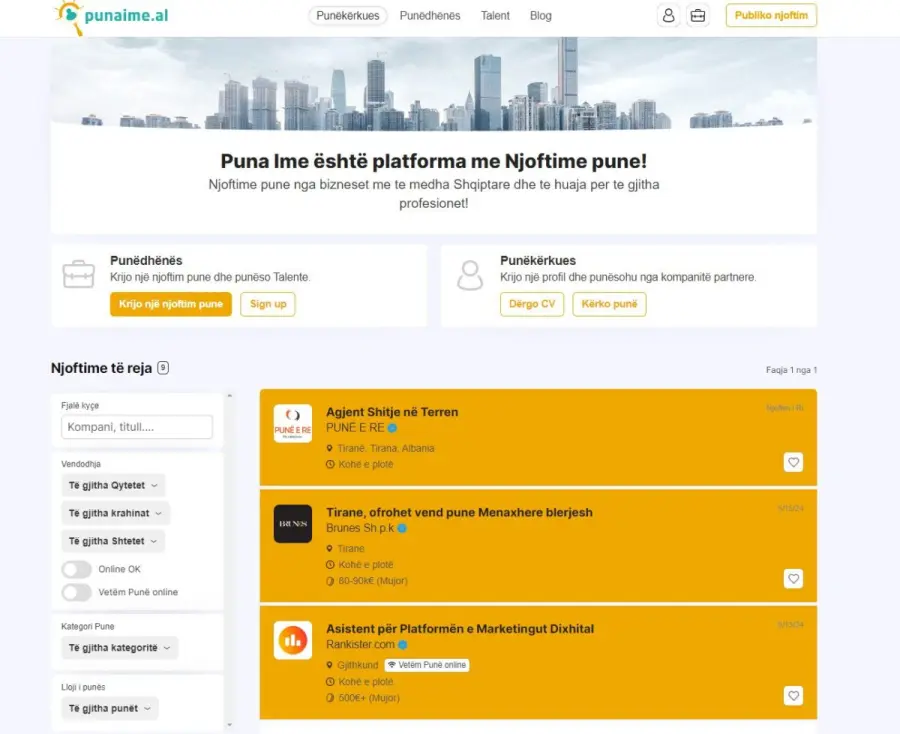Click the briefcase icon in the top bar
This screenshot has width=900, height=734.
[697, 16]
